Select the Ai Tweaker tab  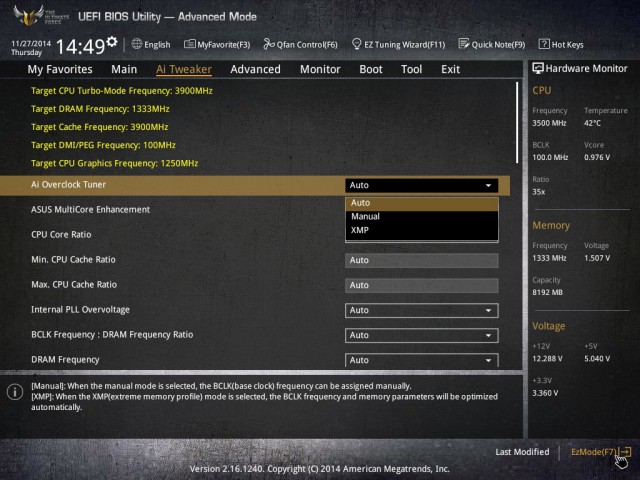(184, 69)
